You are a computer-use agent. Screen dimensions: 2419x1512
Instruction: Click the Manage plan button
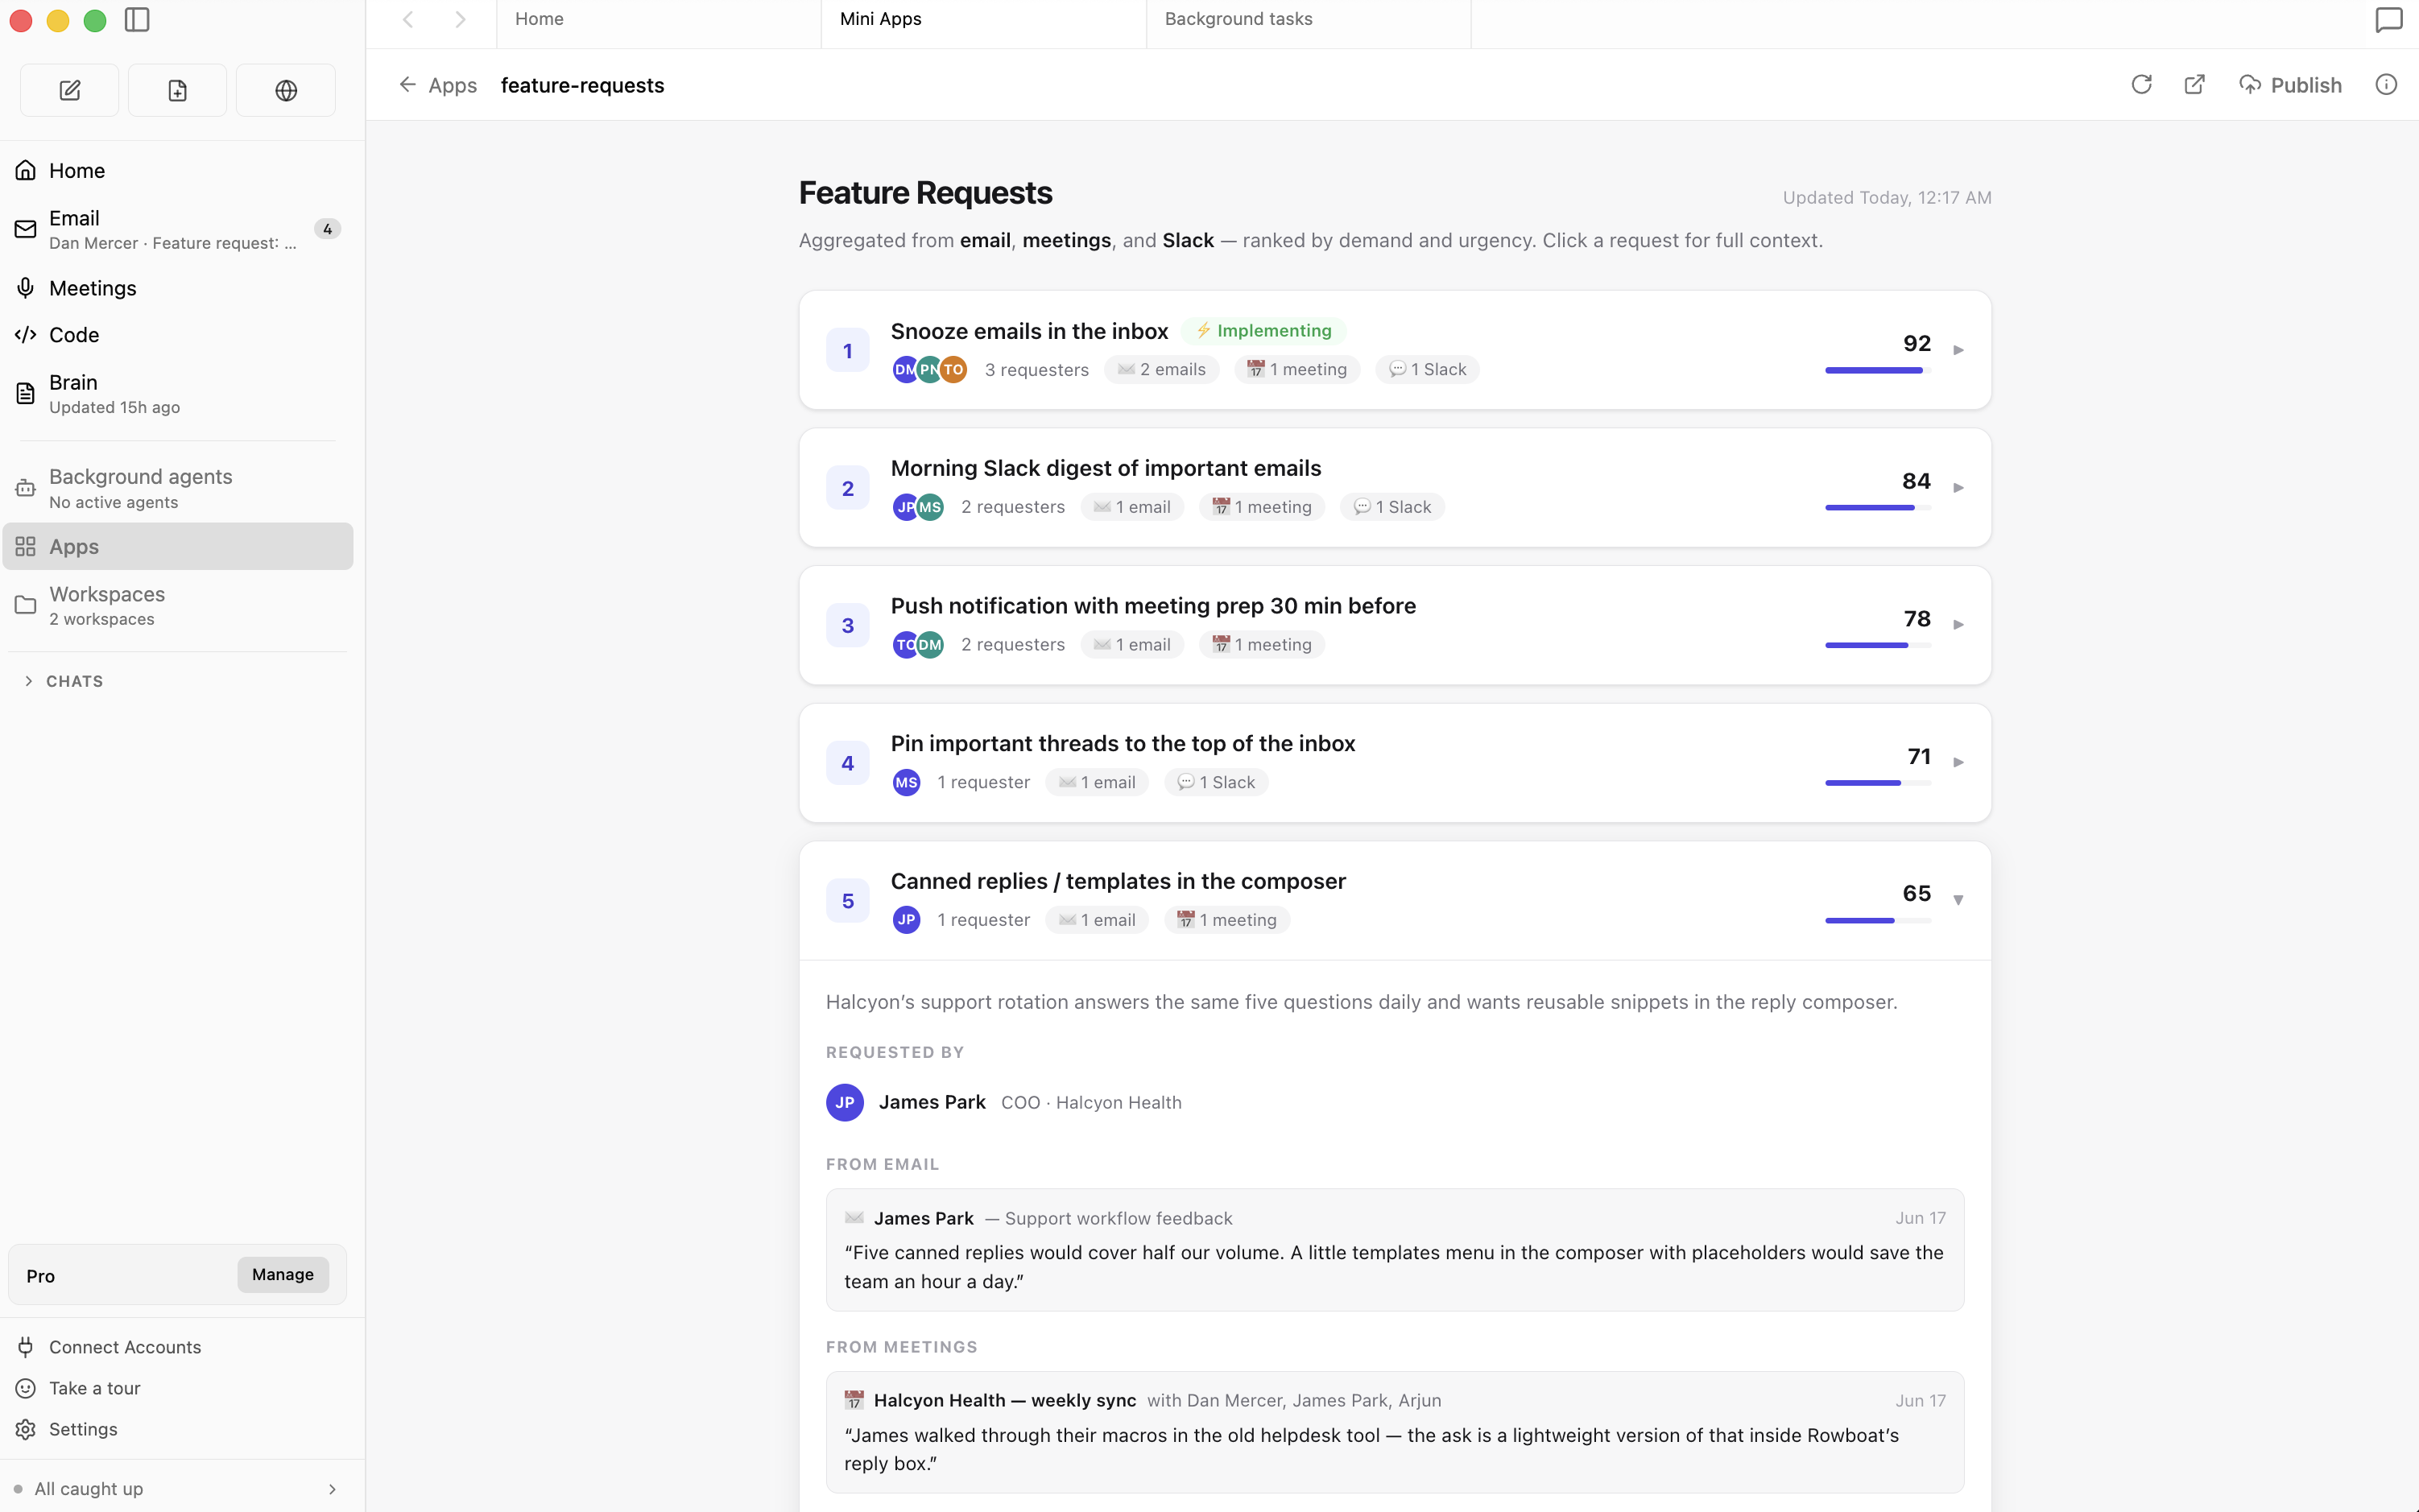tap(283, 1274)
